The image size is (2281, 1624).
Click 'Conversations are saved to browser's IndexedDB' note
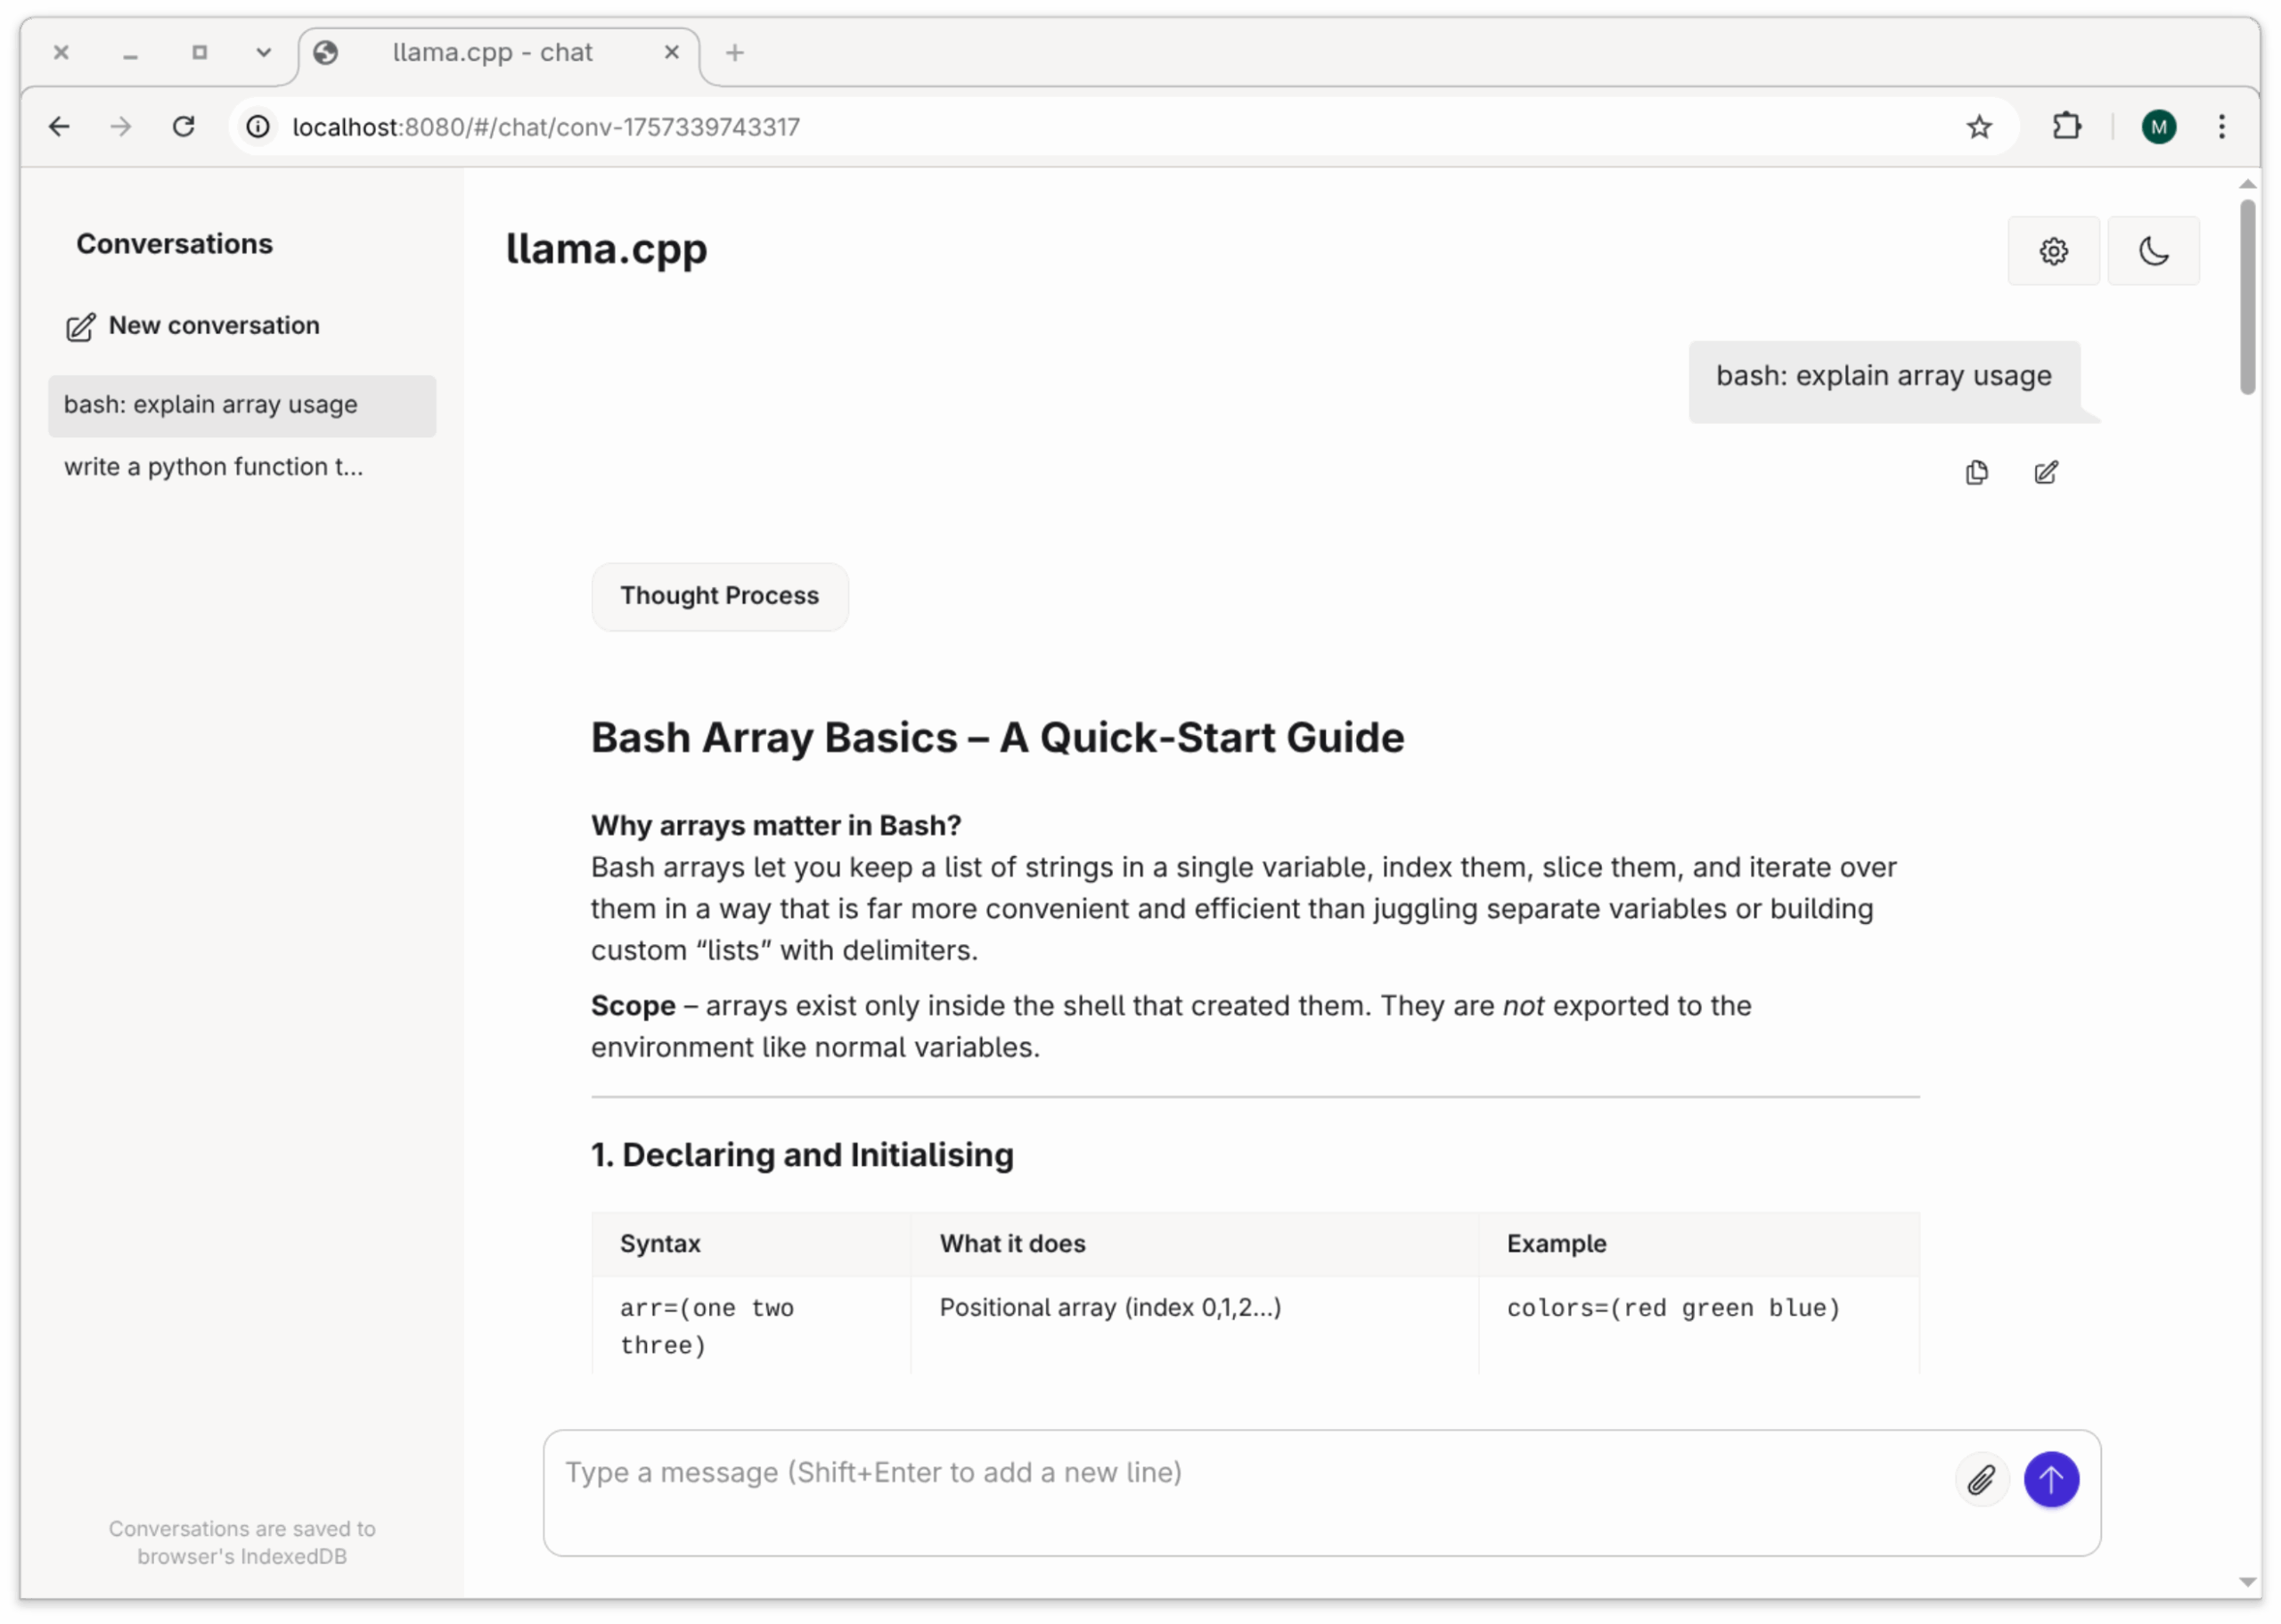click(242, 1542)
